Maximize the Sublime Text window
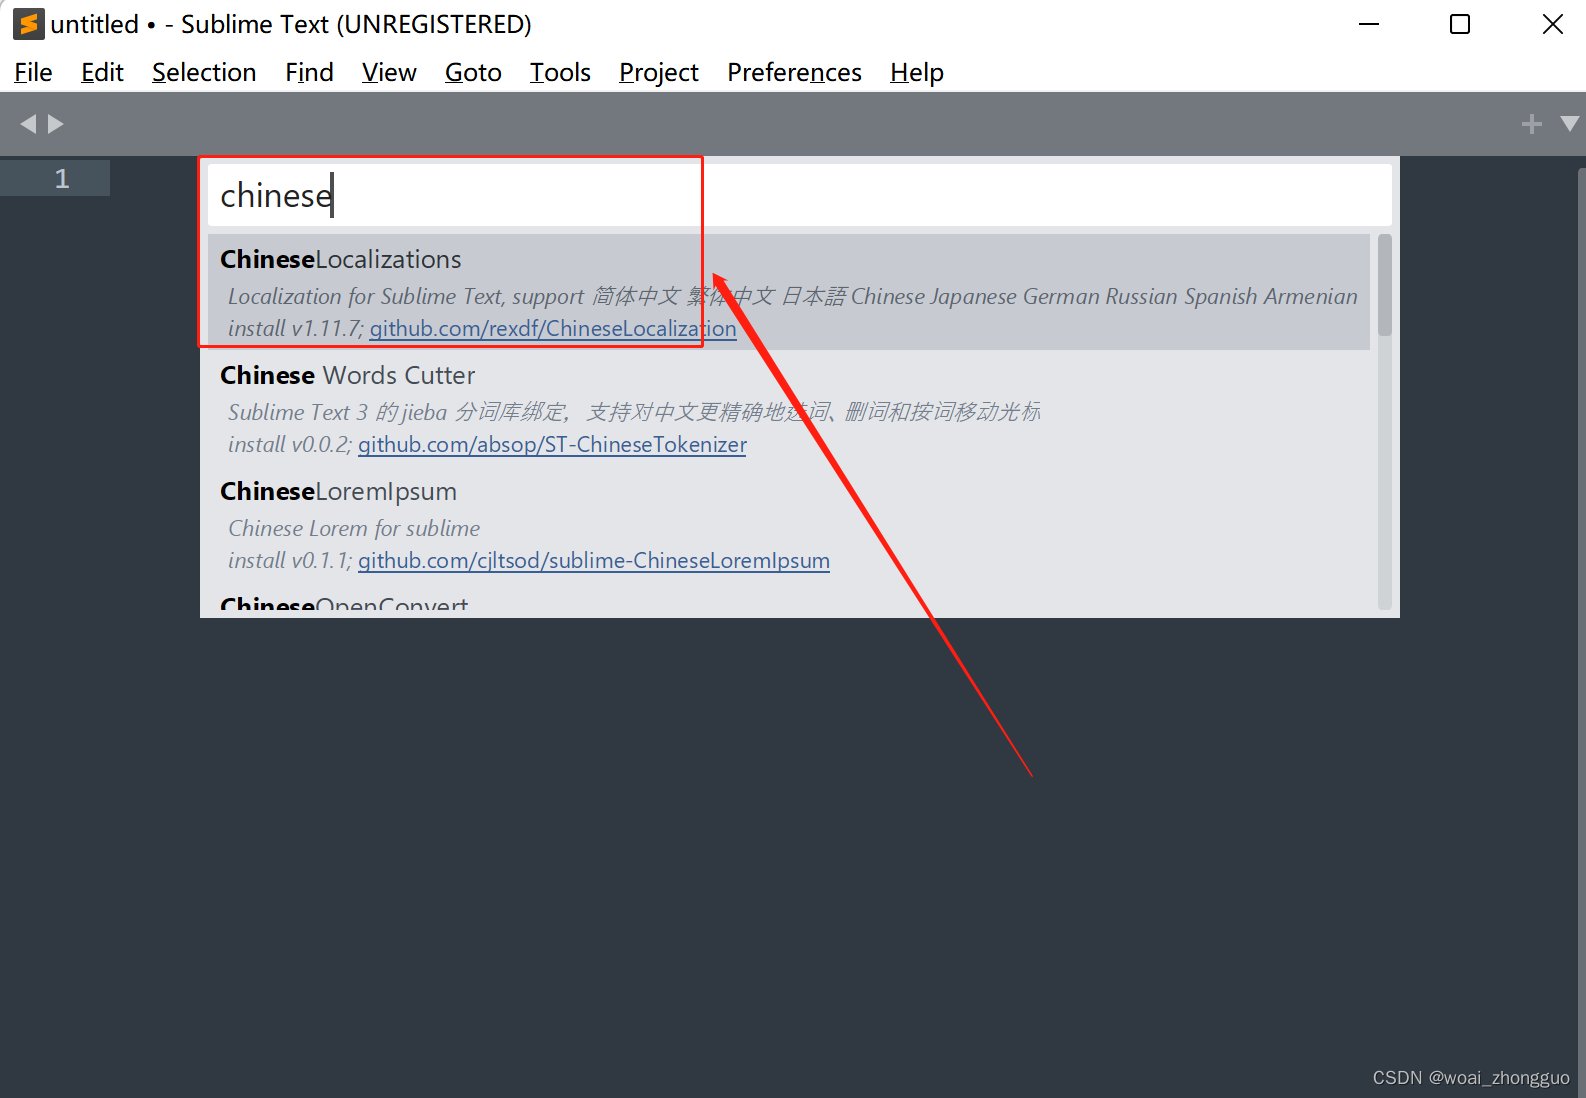The height and width of the screenshot is (1098, 1586). (x=1460, y=24)
